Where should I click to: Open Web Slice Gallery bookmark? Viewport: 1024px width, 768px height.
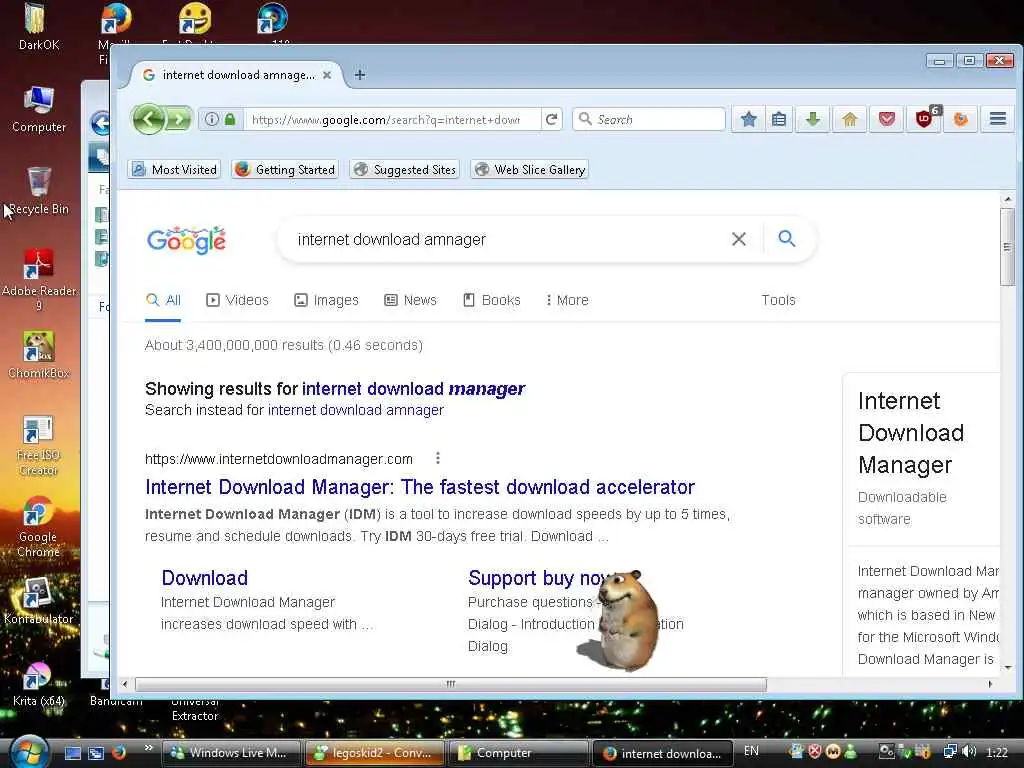[529, 170]
